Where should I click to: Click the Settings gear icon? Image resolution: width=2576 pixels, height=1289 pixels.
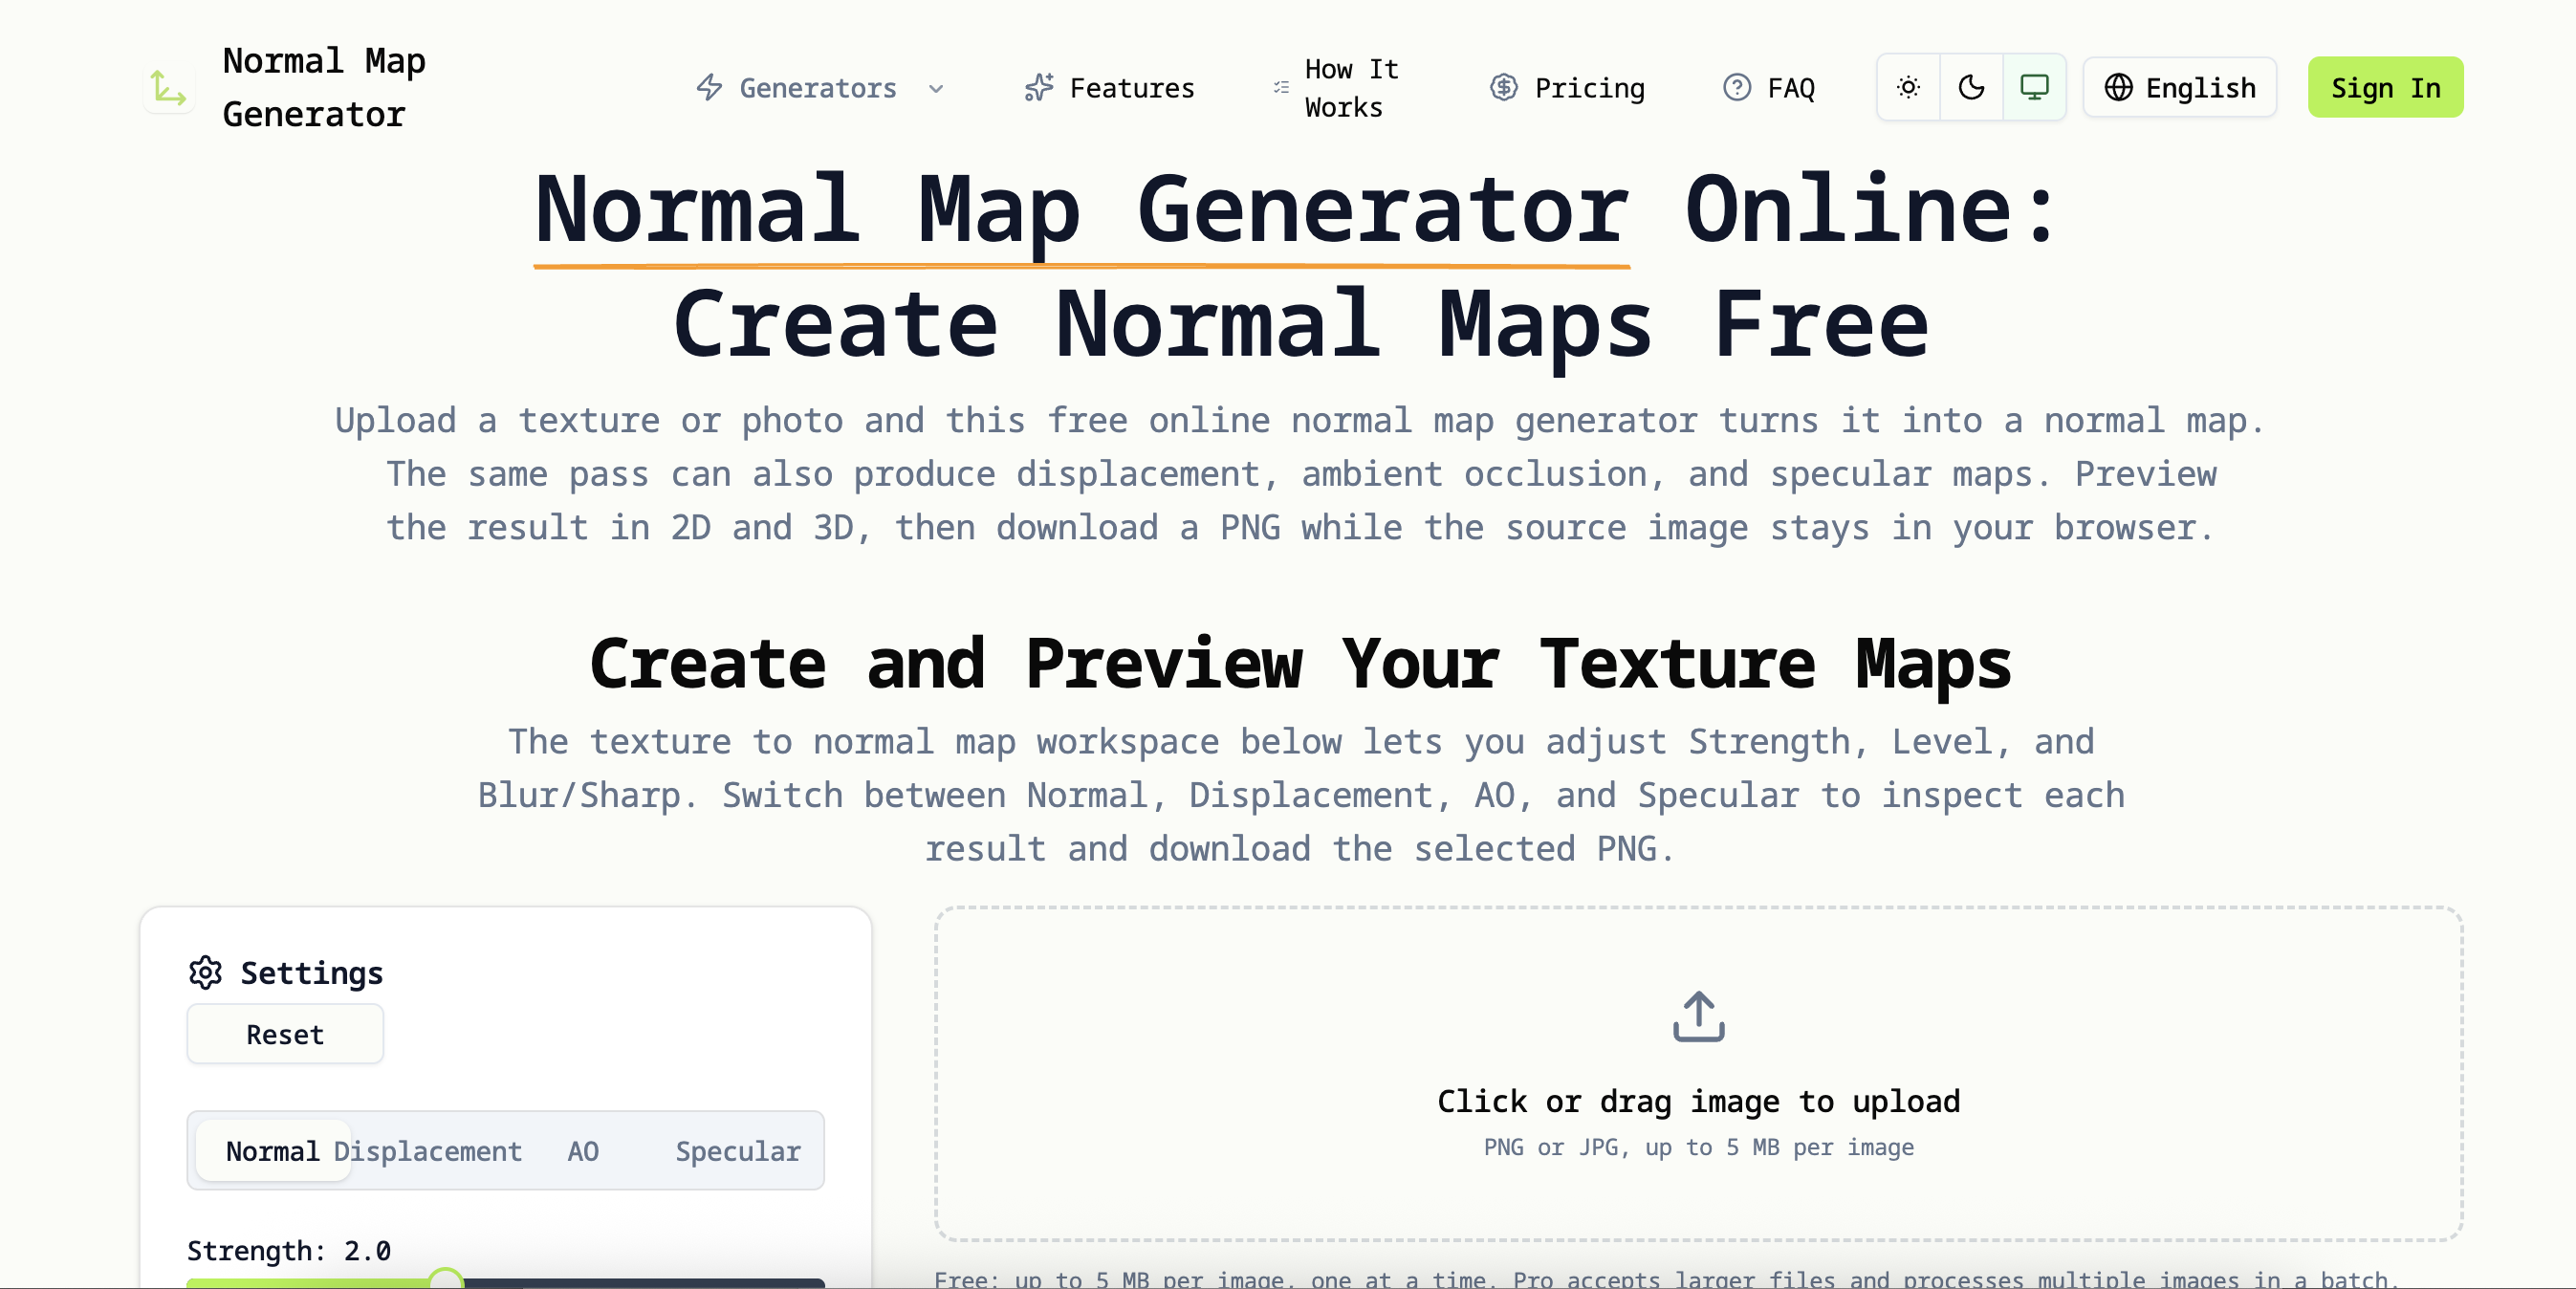[x=205, y=972]
